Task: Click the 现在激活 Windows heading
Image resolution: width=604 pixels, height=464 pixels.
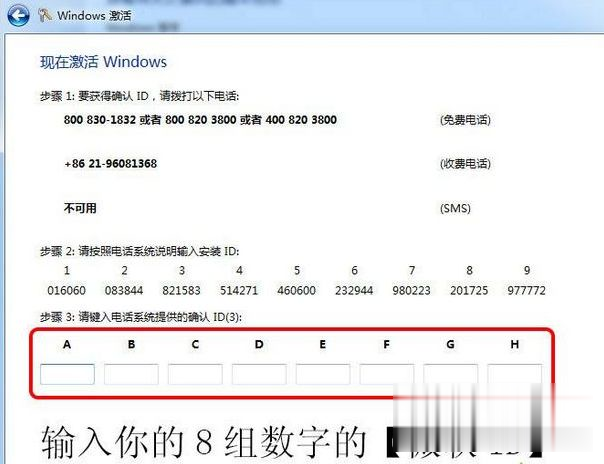Action: pos(103,62)
